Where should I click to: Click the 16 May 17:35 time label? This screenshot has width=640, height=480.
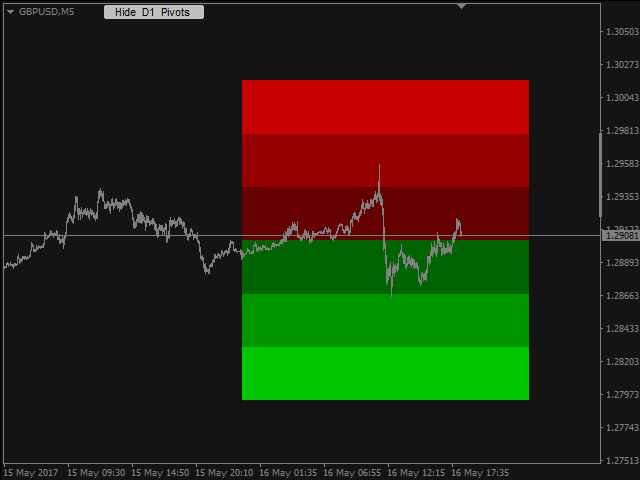pos(480,473)
